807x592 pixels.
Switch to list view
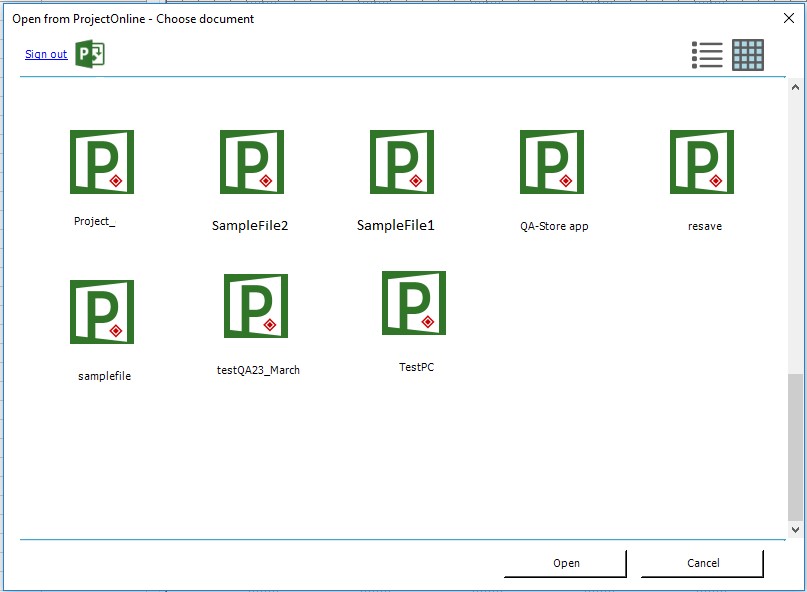point(707,55)
